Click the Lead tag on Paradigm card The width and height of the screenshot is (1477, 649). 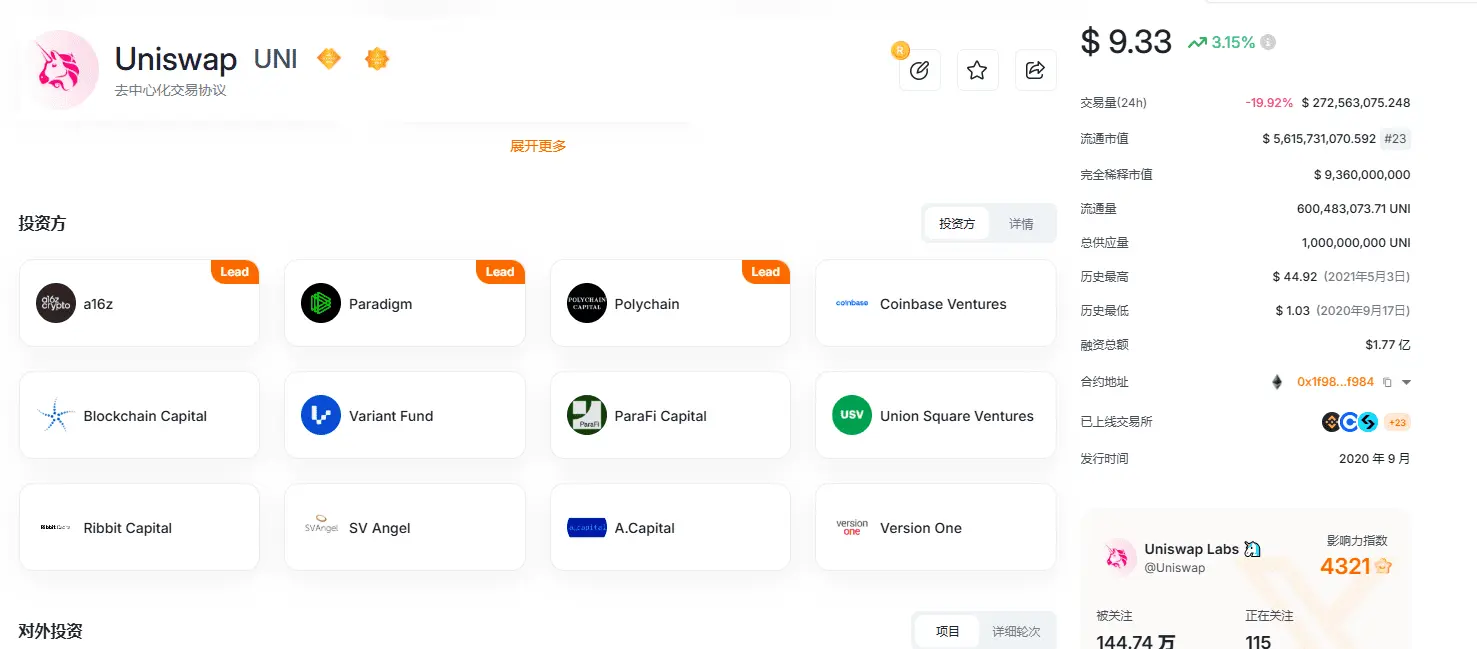coord(500,272)
